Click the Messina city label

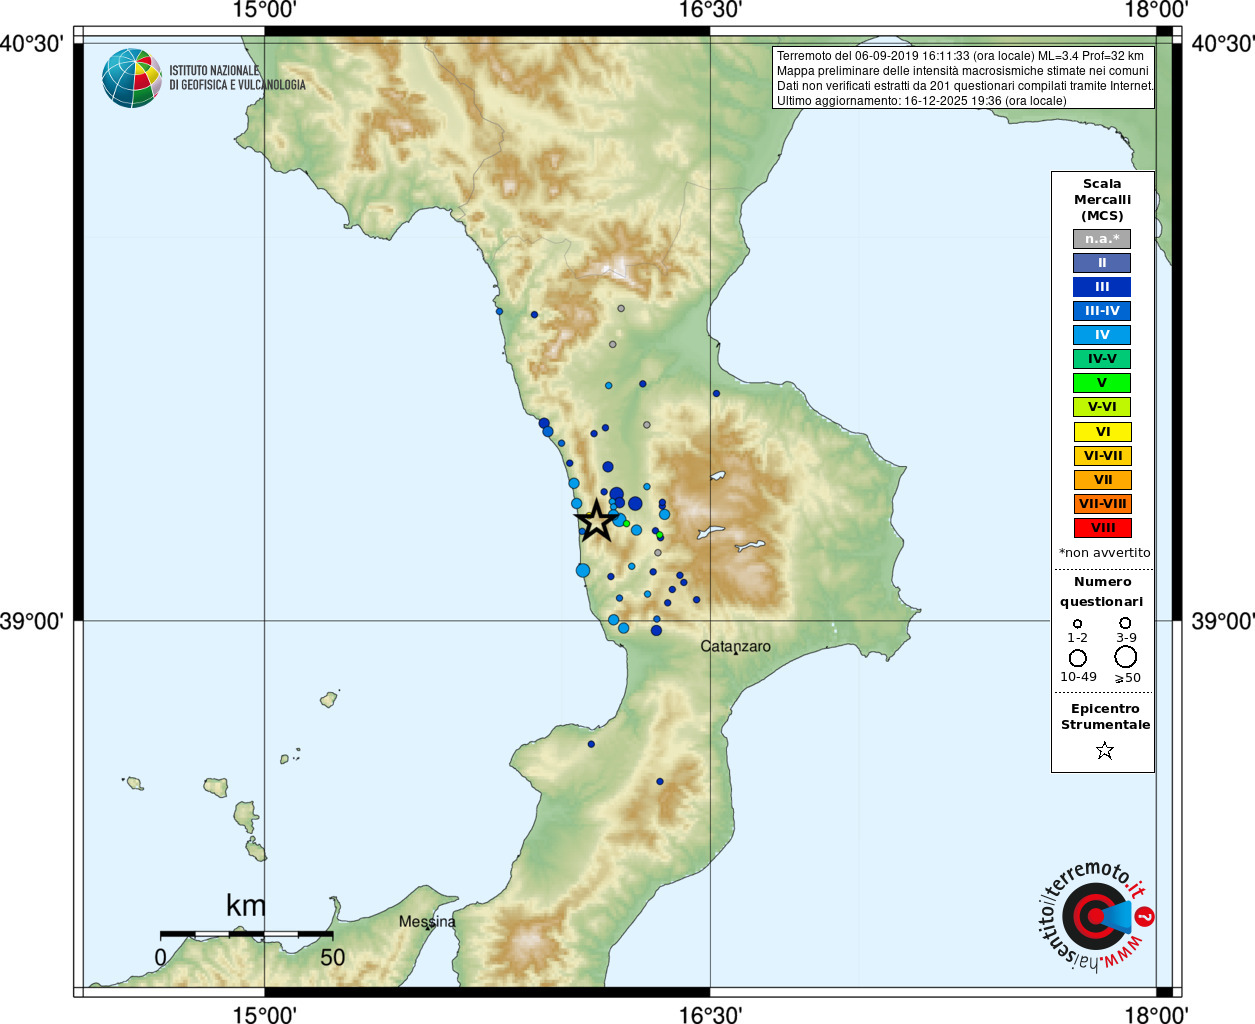427,921
